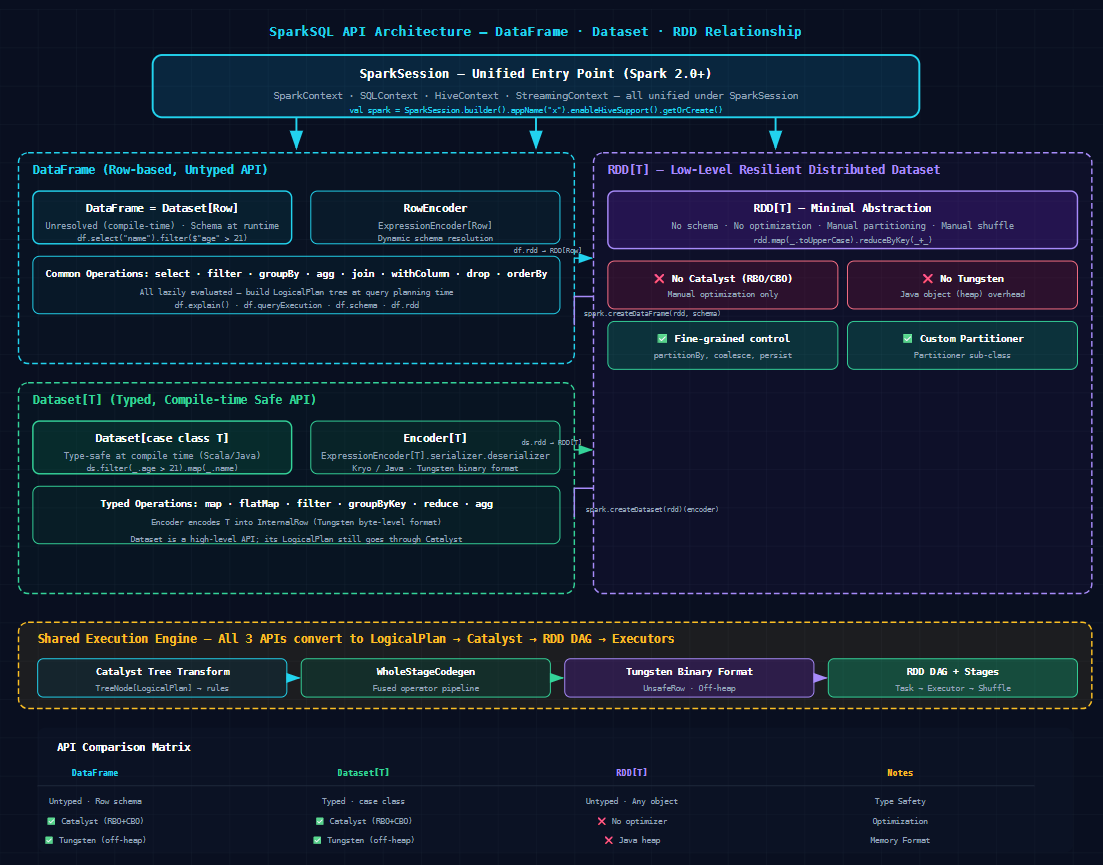The height and width of the screenshot is (865, 1103).
Task: Click the green check beside Custom Partitioner
Action: pos(907,338)
